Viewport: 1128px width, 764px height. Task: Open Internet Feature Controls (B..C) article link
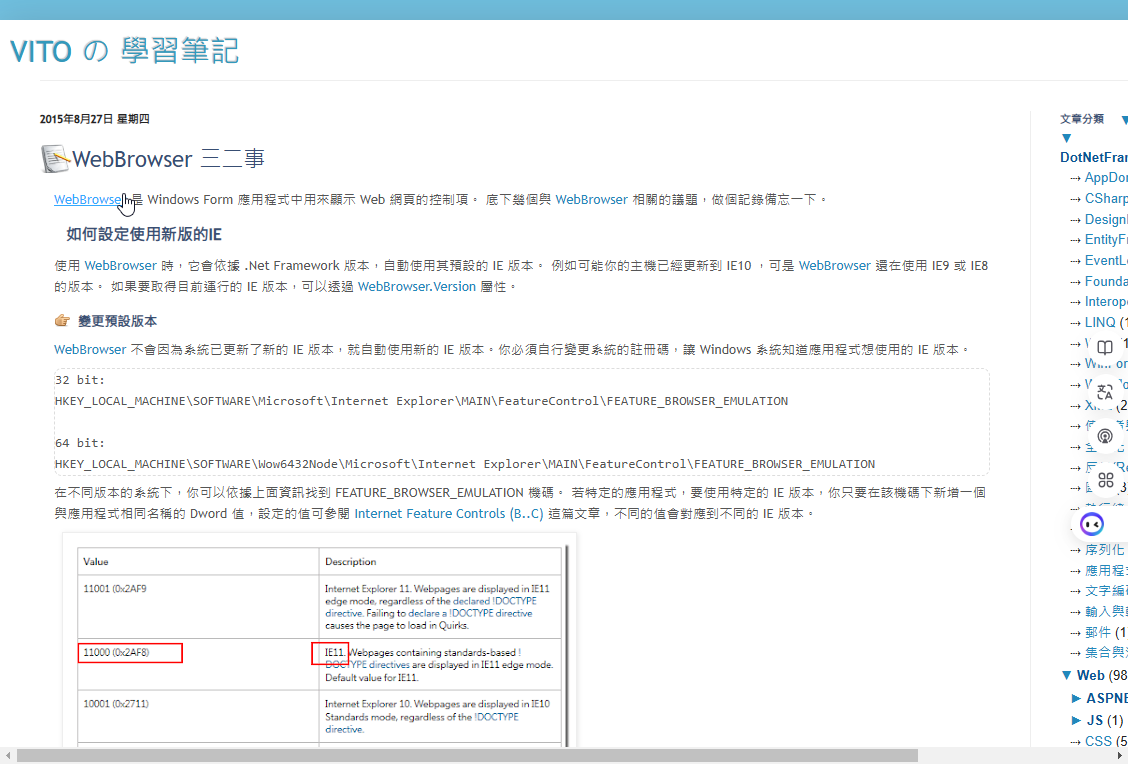pyautogui.click(x=449, y=514)
